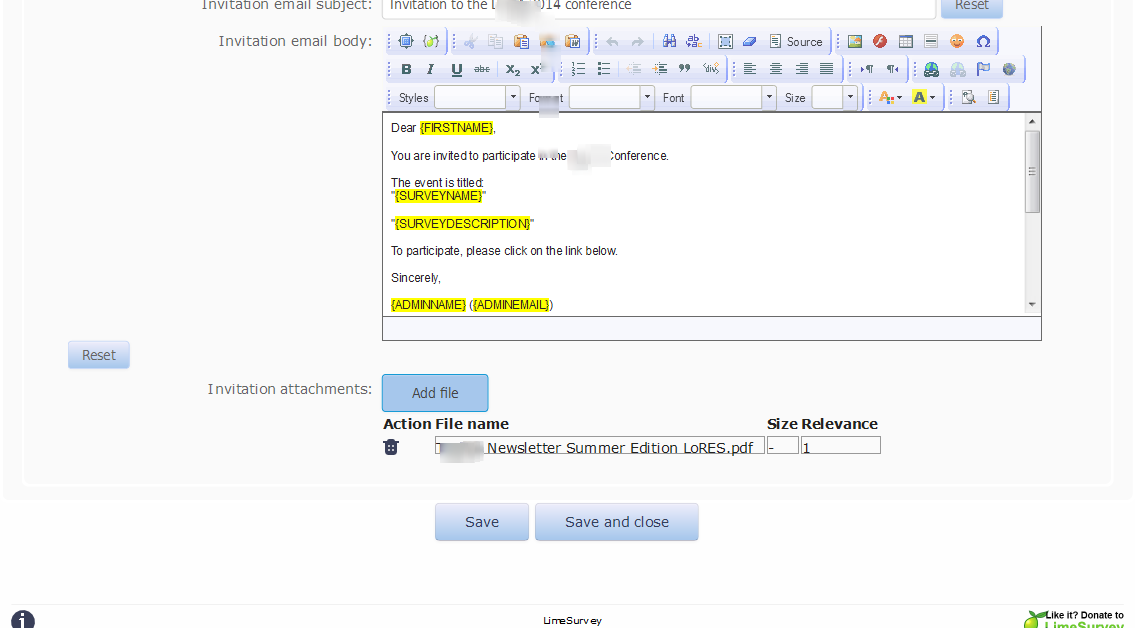Click the Add file button
The height and width of the screenshot is (628, 1135).
(435, 393)
